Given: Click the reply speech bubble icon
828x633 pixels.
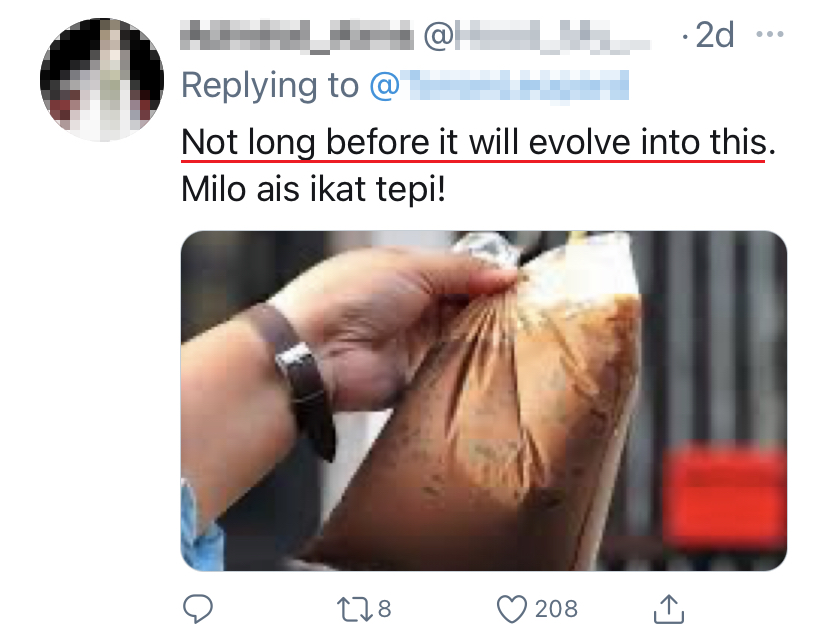Looking at the screenshot, I should point(199,607).
